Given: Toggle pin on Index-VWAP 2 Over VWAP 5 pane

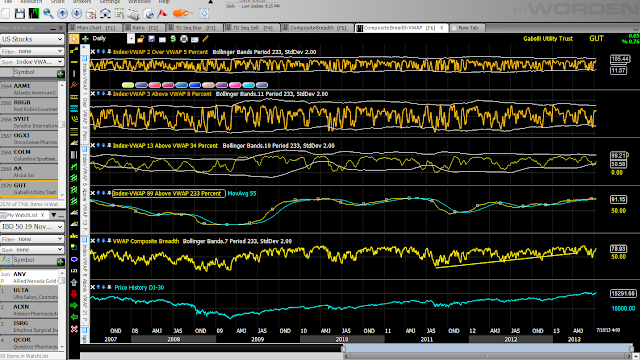Looking at the screenshot, I should (x=109, y=52).
